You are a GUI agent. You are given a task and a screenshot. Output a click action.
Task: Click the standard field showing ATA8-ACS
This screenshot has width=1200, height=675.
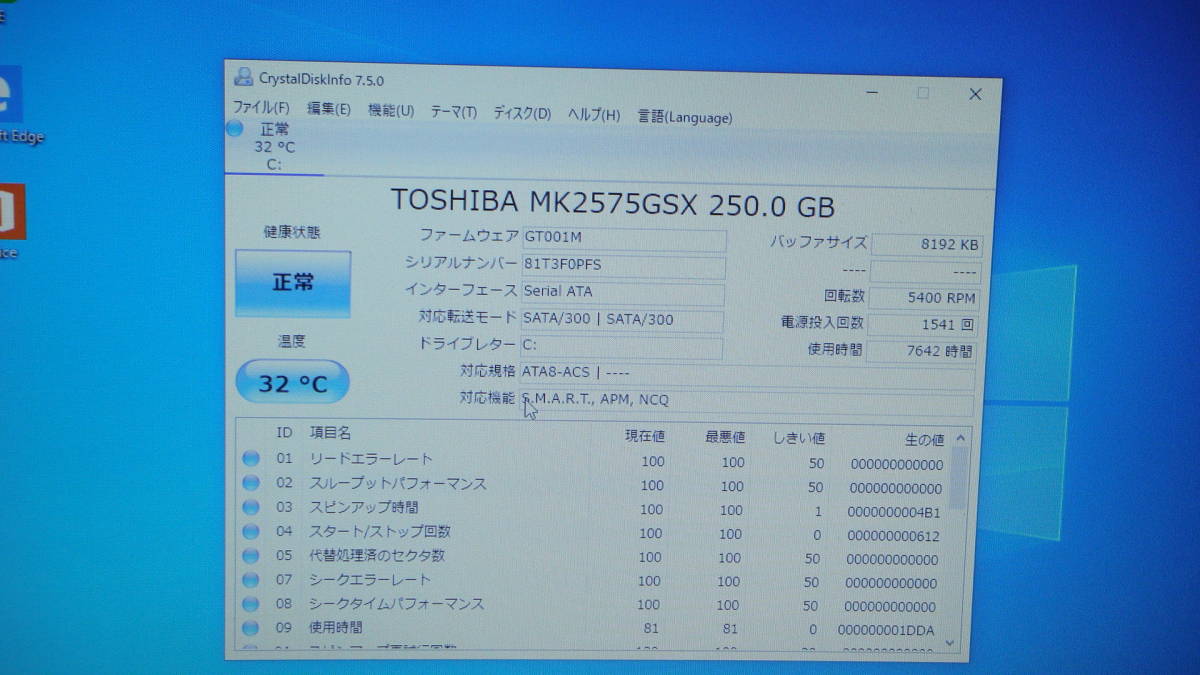point(747,375)
